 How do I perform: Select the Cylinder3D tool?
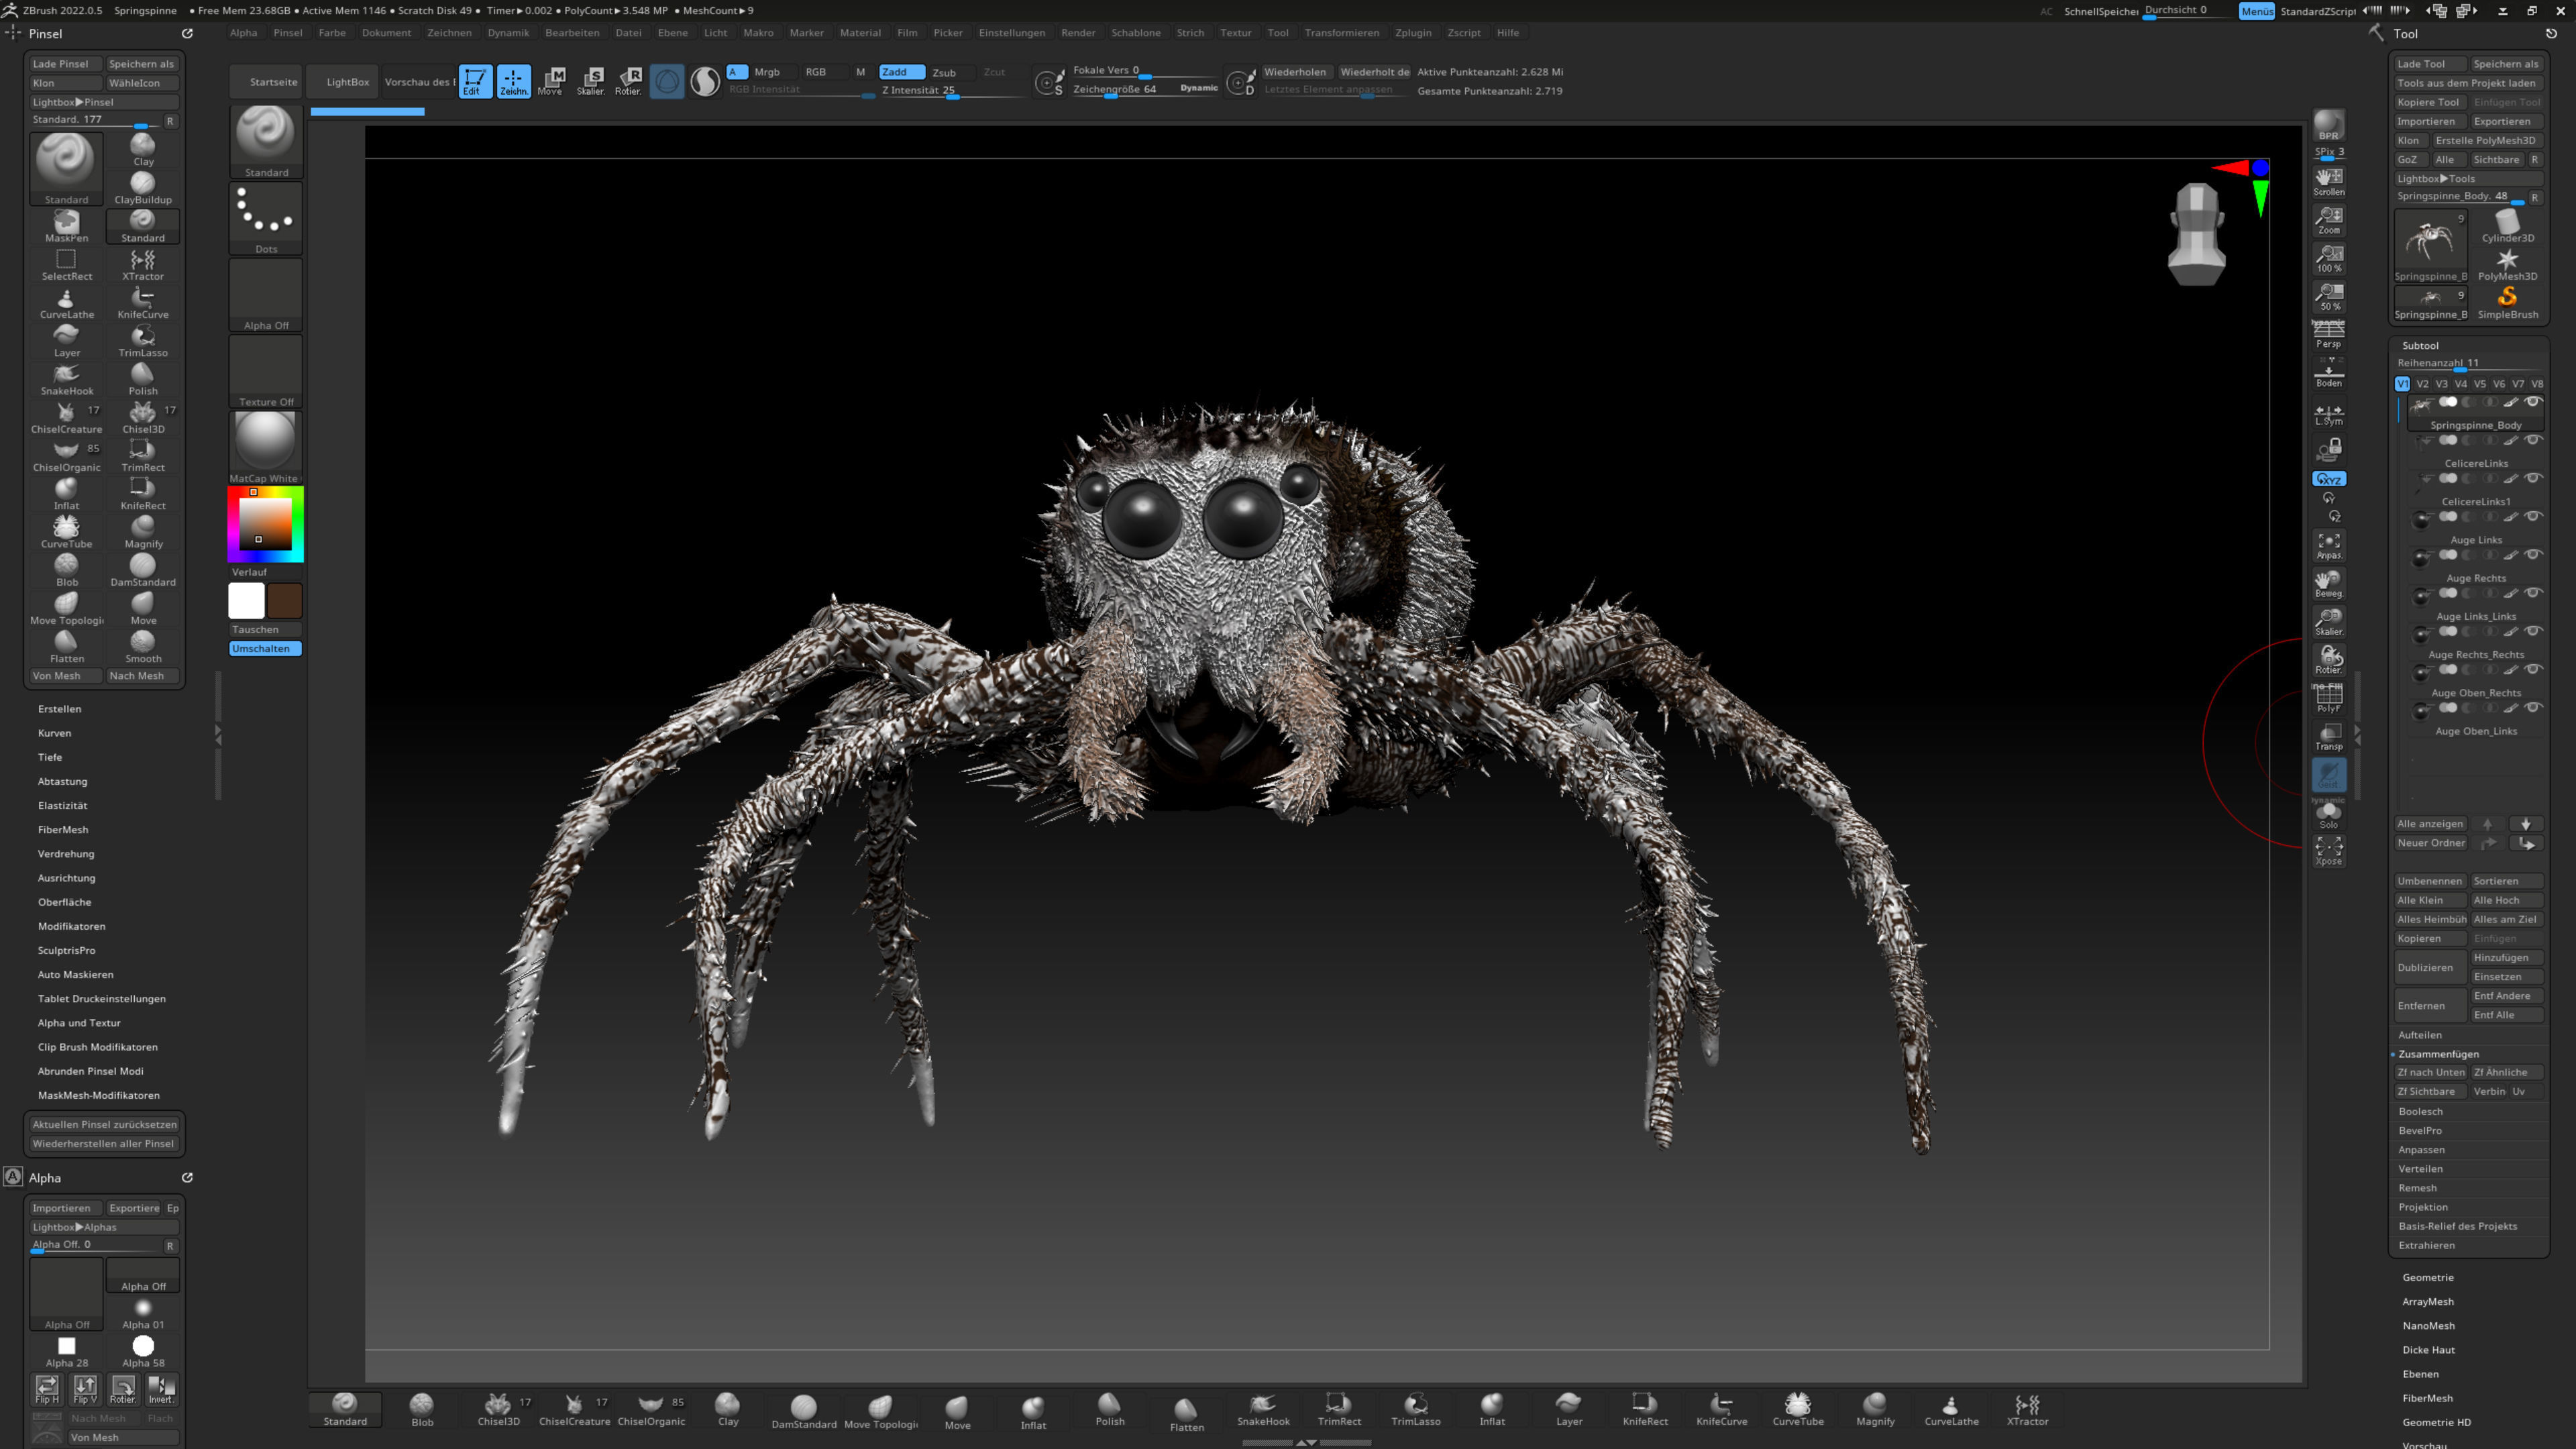pos(2507,227)
